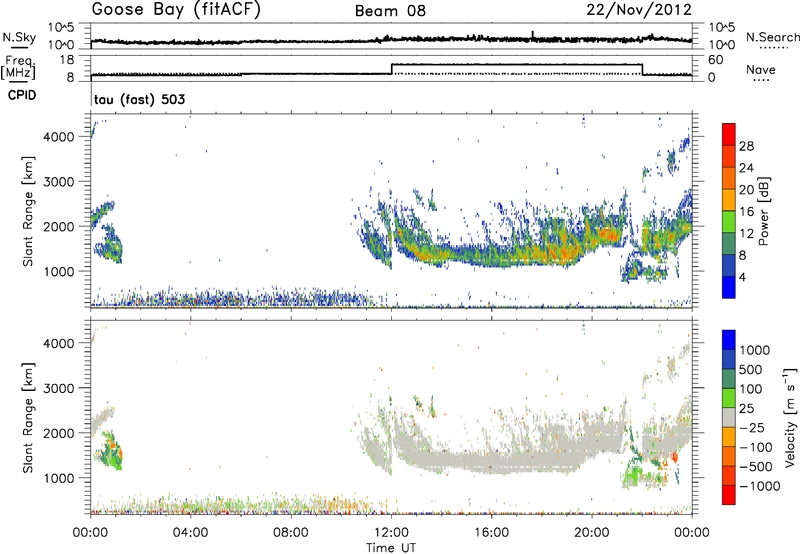Click the '16' label on Power colorbar

pos(746,212)
